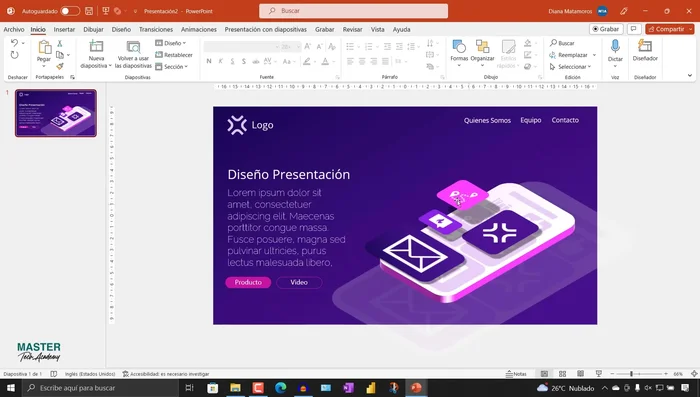Click the Cut scissors icon
The width and height of the screenshot is (700, 397).
click(x=59, y=43)
